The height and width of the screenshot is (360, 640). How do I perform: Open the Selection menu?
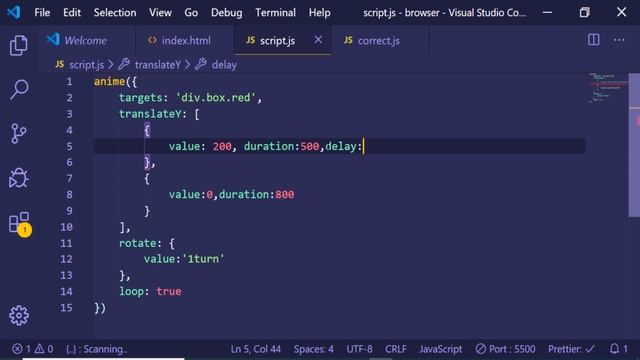pos(115,13)
